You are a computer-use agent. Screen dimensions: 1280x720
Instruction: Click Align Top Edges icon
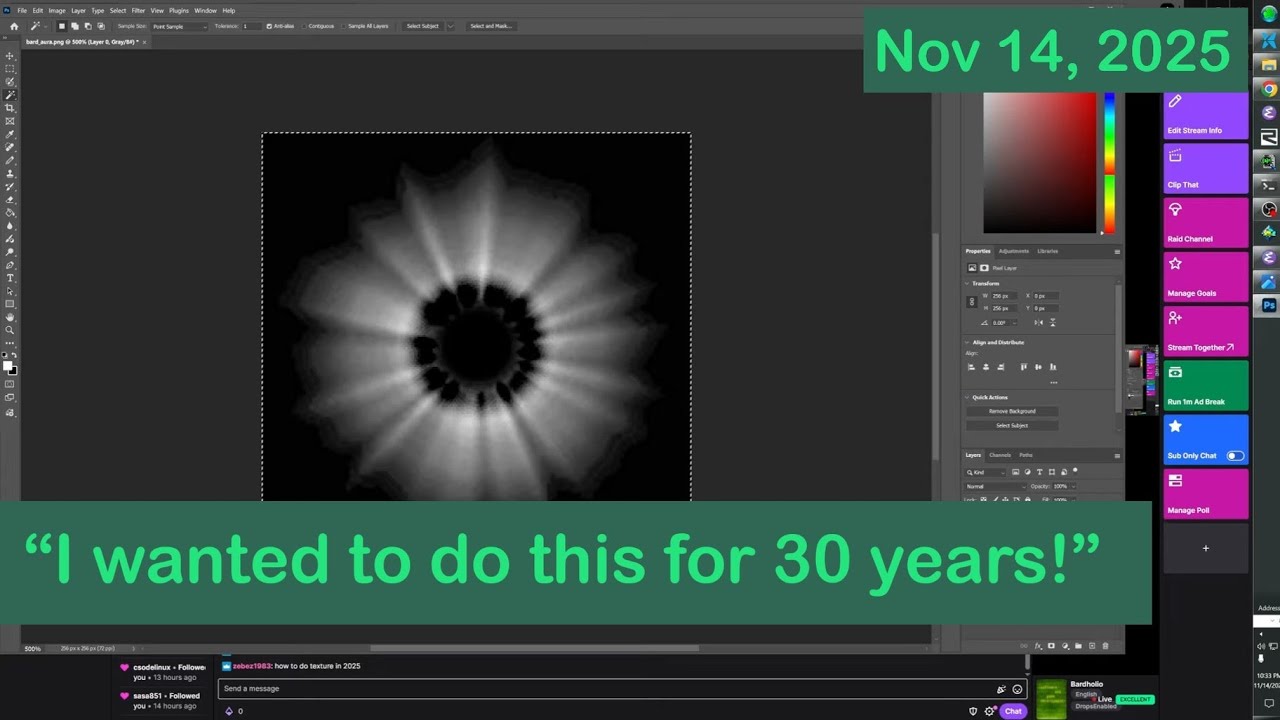1024,367
